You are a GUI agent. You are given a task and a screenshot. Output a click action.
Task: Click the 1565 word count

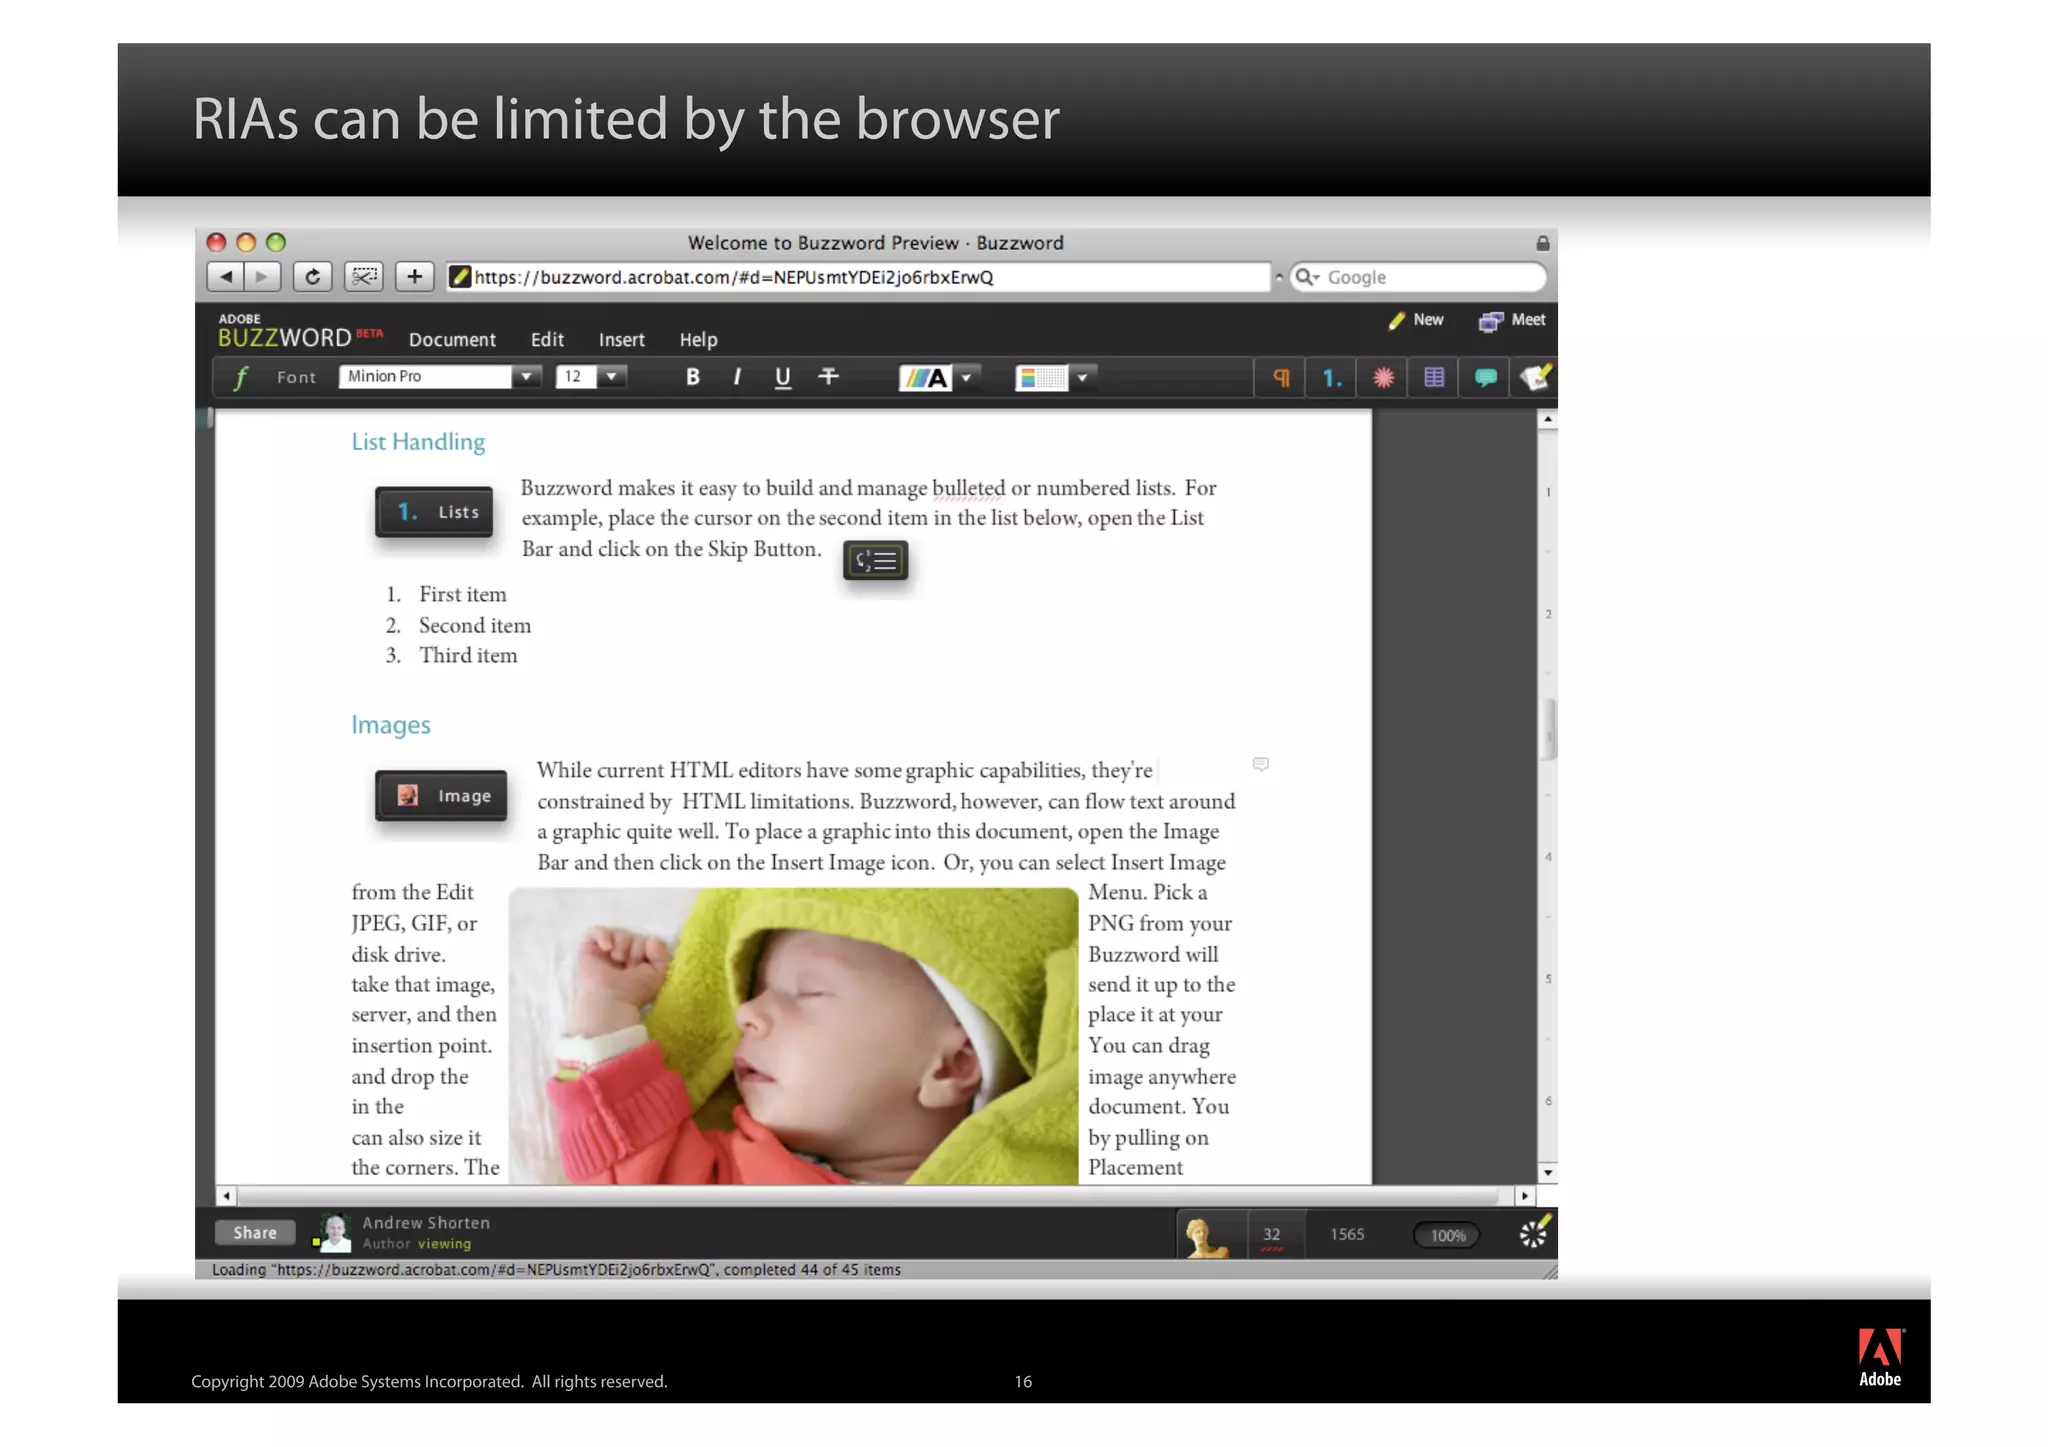[1347, 1235]
